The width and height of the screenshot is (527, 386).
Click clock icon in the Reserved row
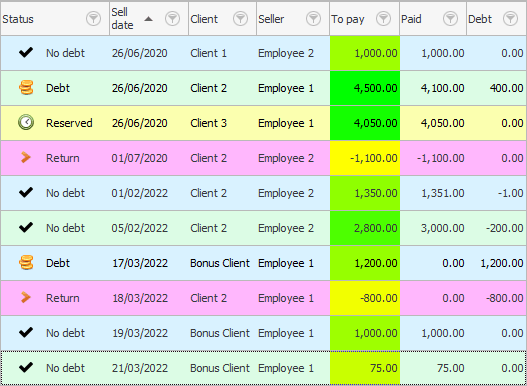pos(26,123)
